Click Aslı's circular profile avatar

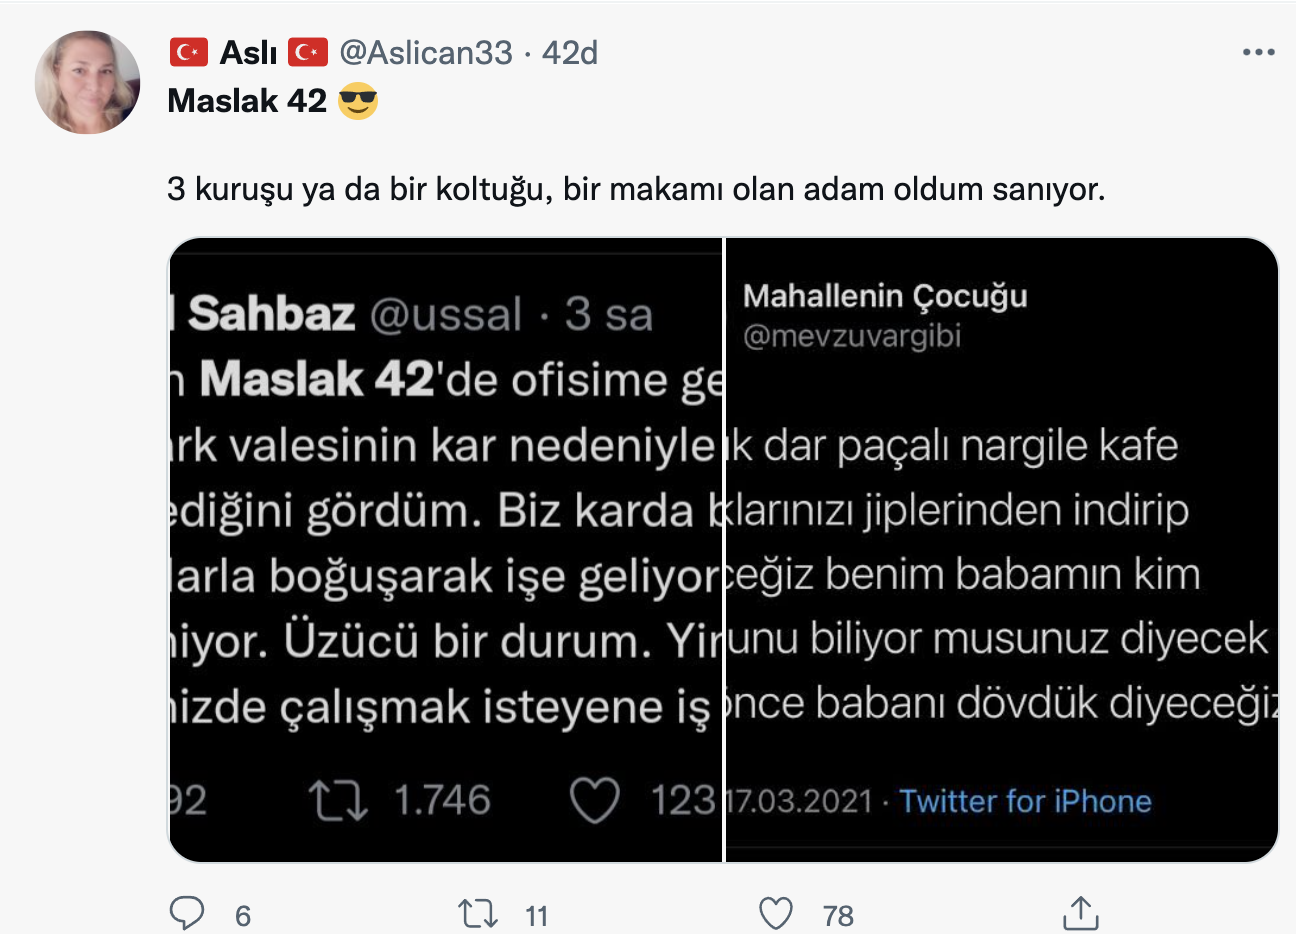coord(87,81)
